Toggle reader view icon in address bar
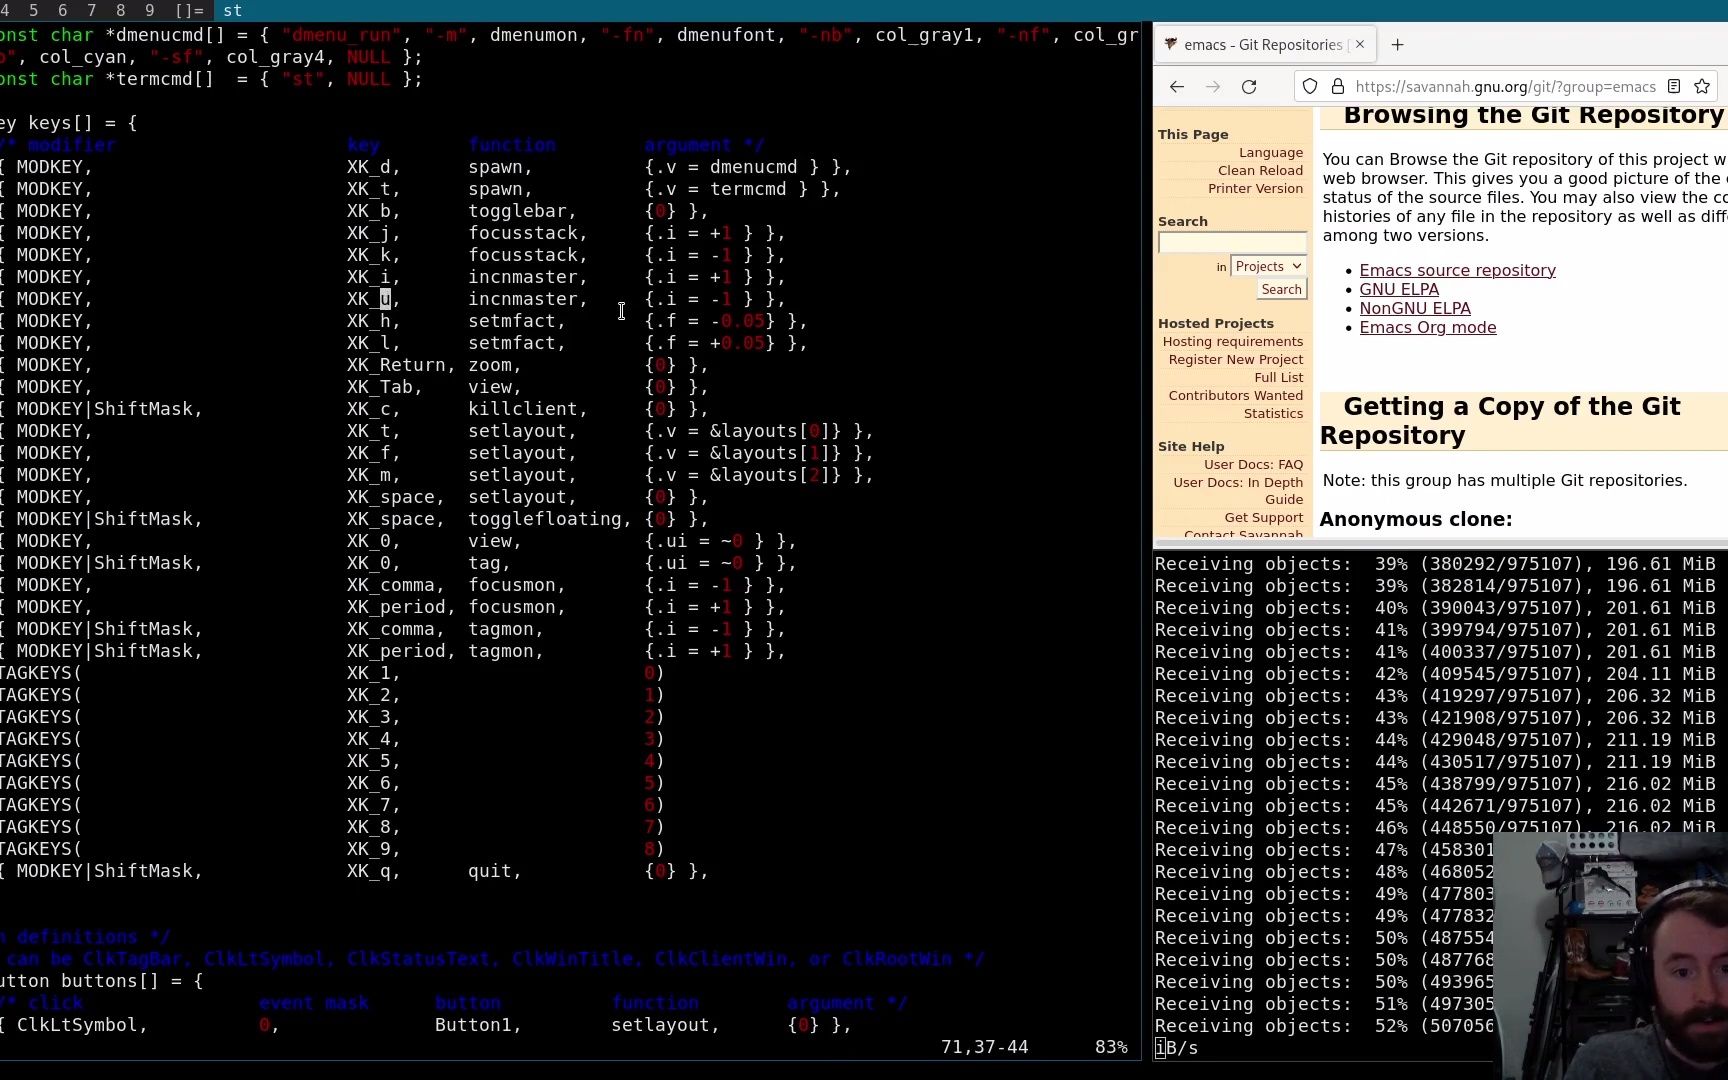The width and height of the screenshot is (1728, 1080). click(x=1674, y=87)
